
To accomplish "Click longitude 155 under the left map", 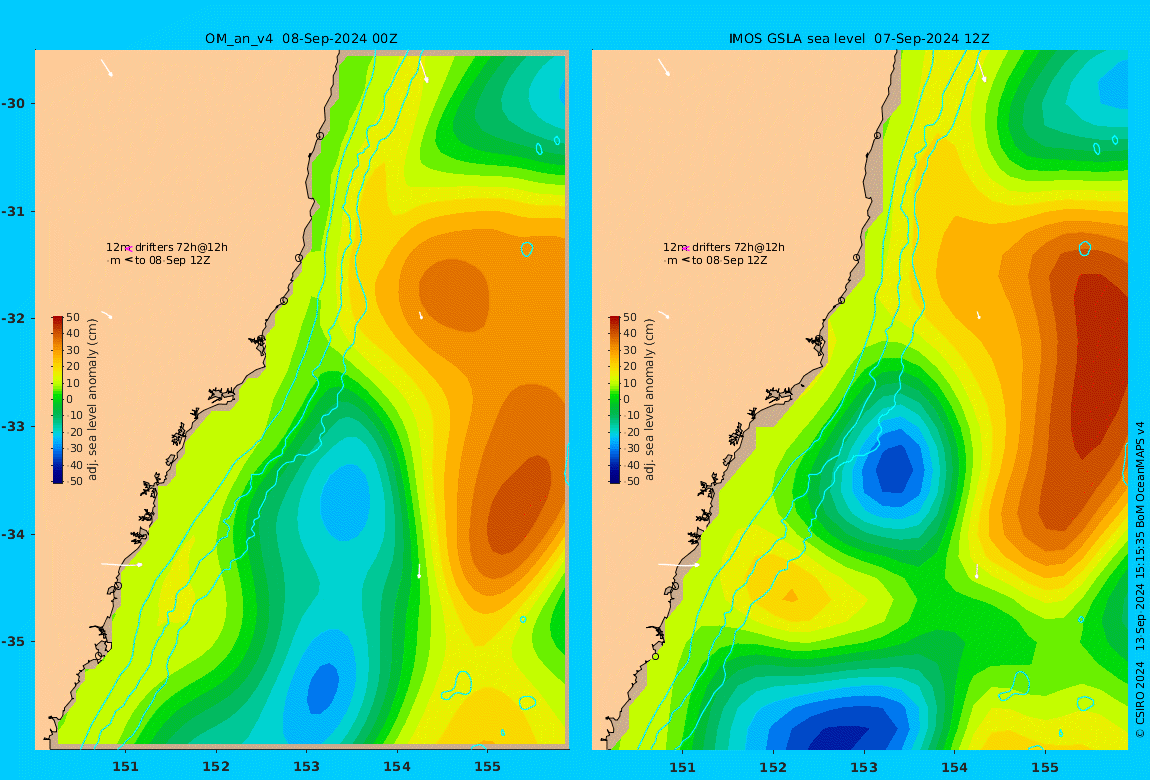I will click(x=488, y=767).
